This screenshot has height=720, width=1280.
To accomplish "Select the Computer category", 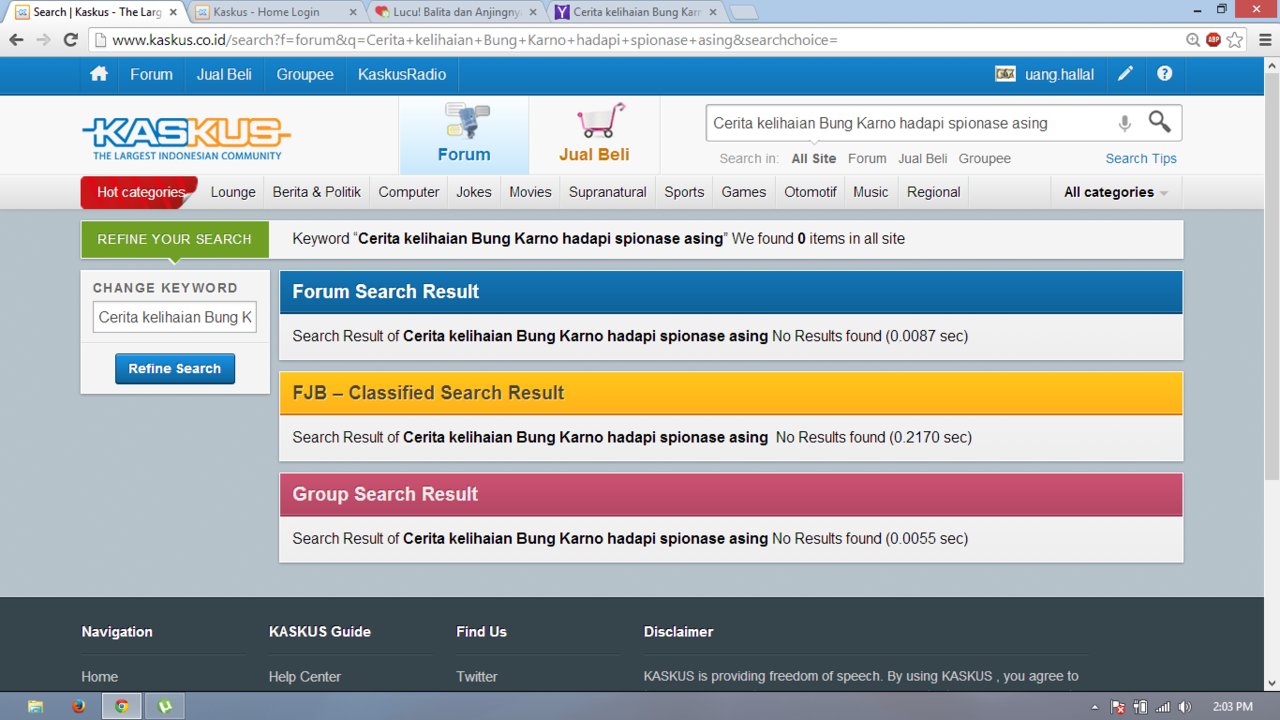I will 409,192.
